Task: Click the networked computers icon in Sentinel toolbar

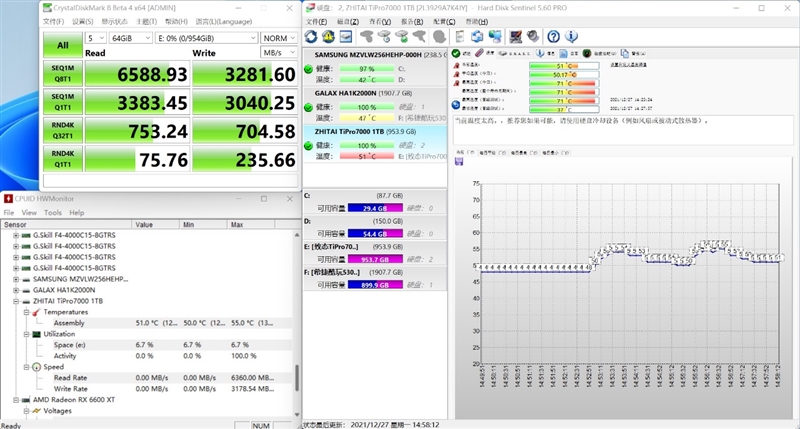Action: point(495,37)
